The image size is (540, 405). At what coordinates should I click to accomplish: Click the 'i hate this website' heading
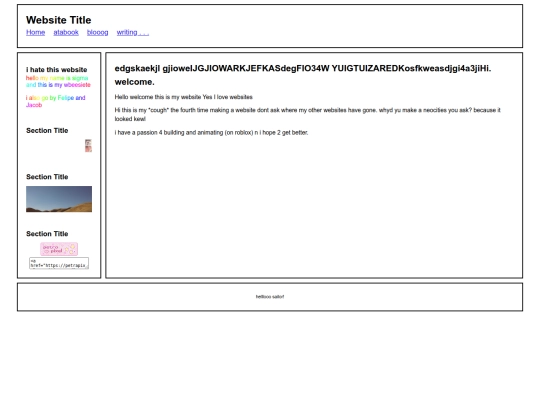(56, 70)
